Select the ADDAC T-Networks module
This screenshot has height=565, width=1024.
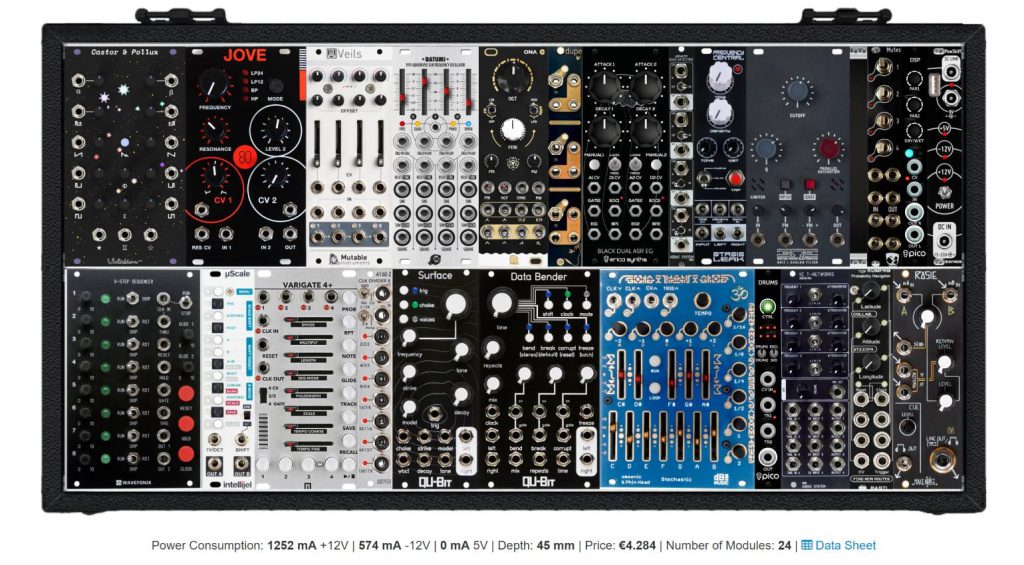pyautogui.click(x=814, y=378)
